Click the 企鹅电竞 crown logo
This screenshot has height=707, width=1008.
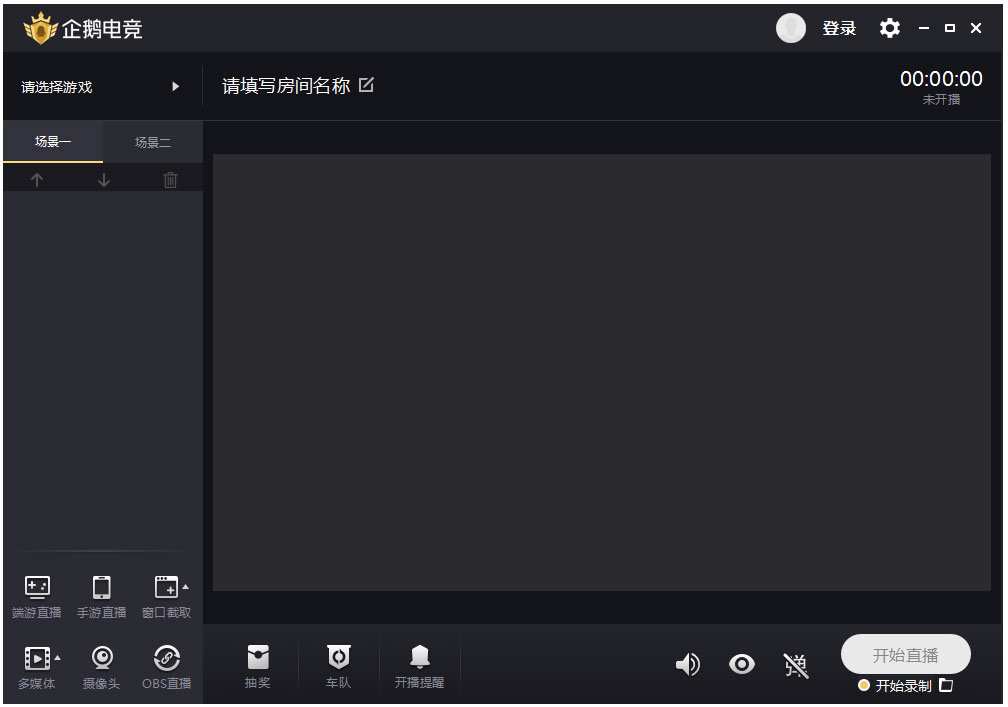(40, 28)
